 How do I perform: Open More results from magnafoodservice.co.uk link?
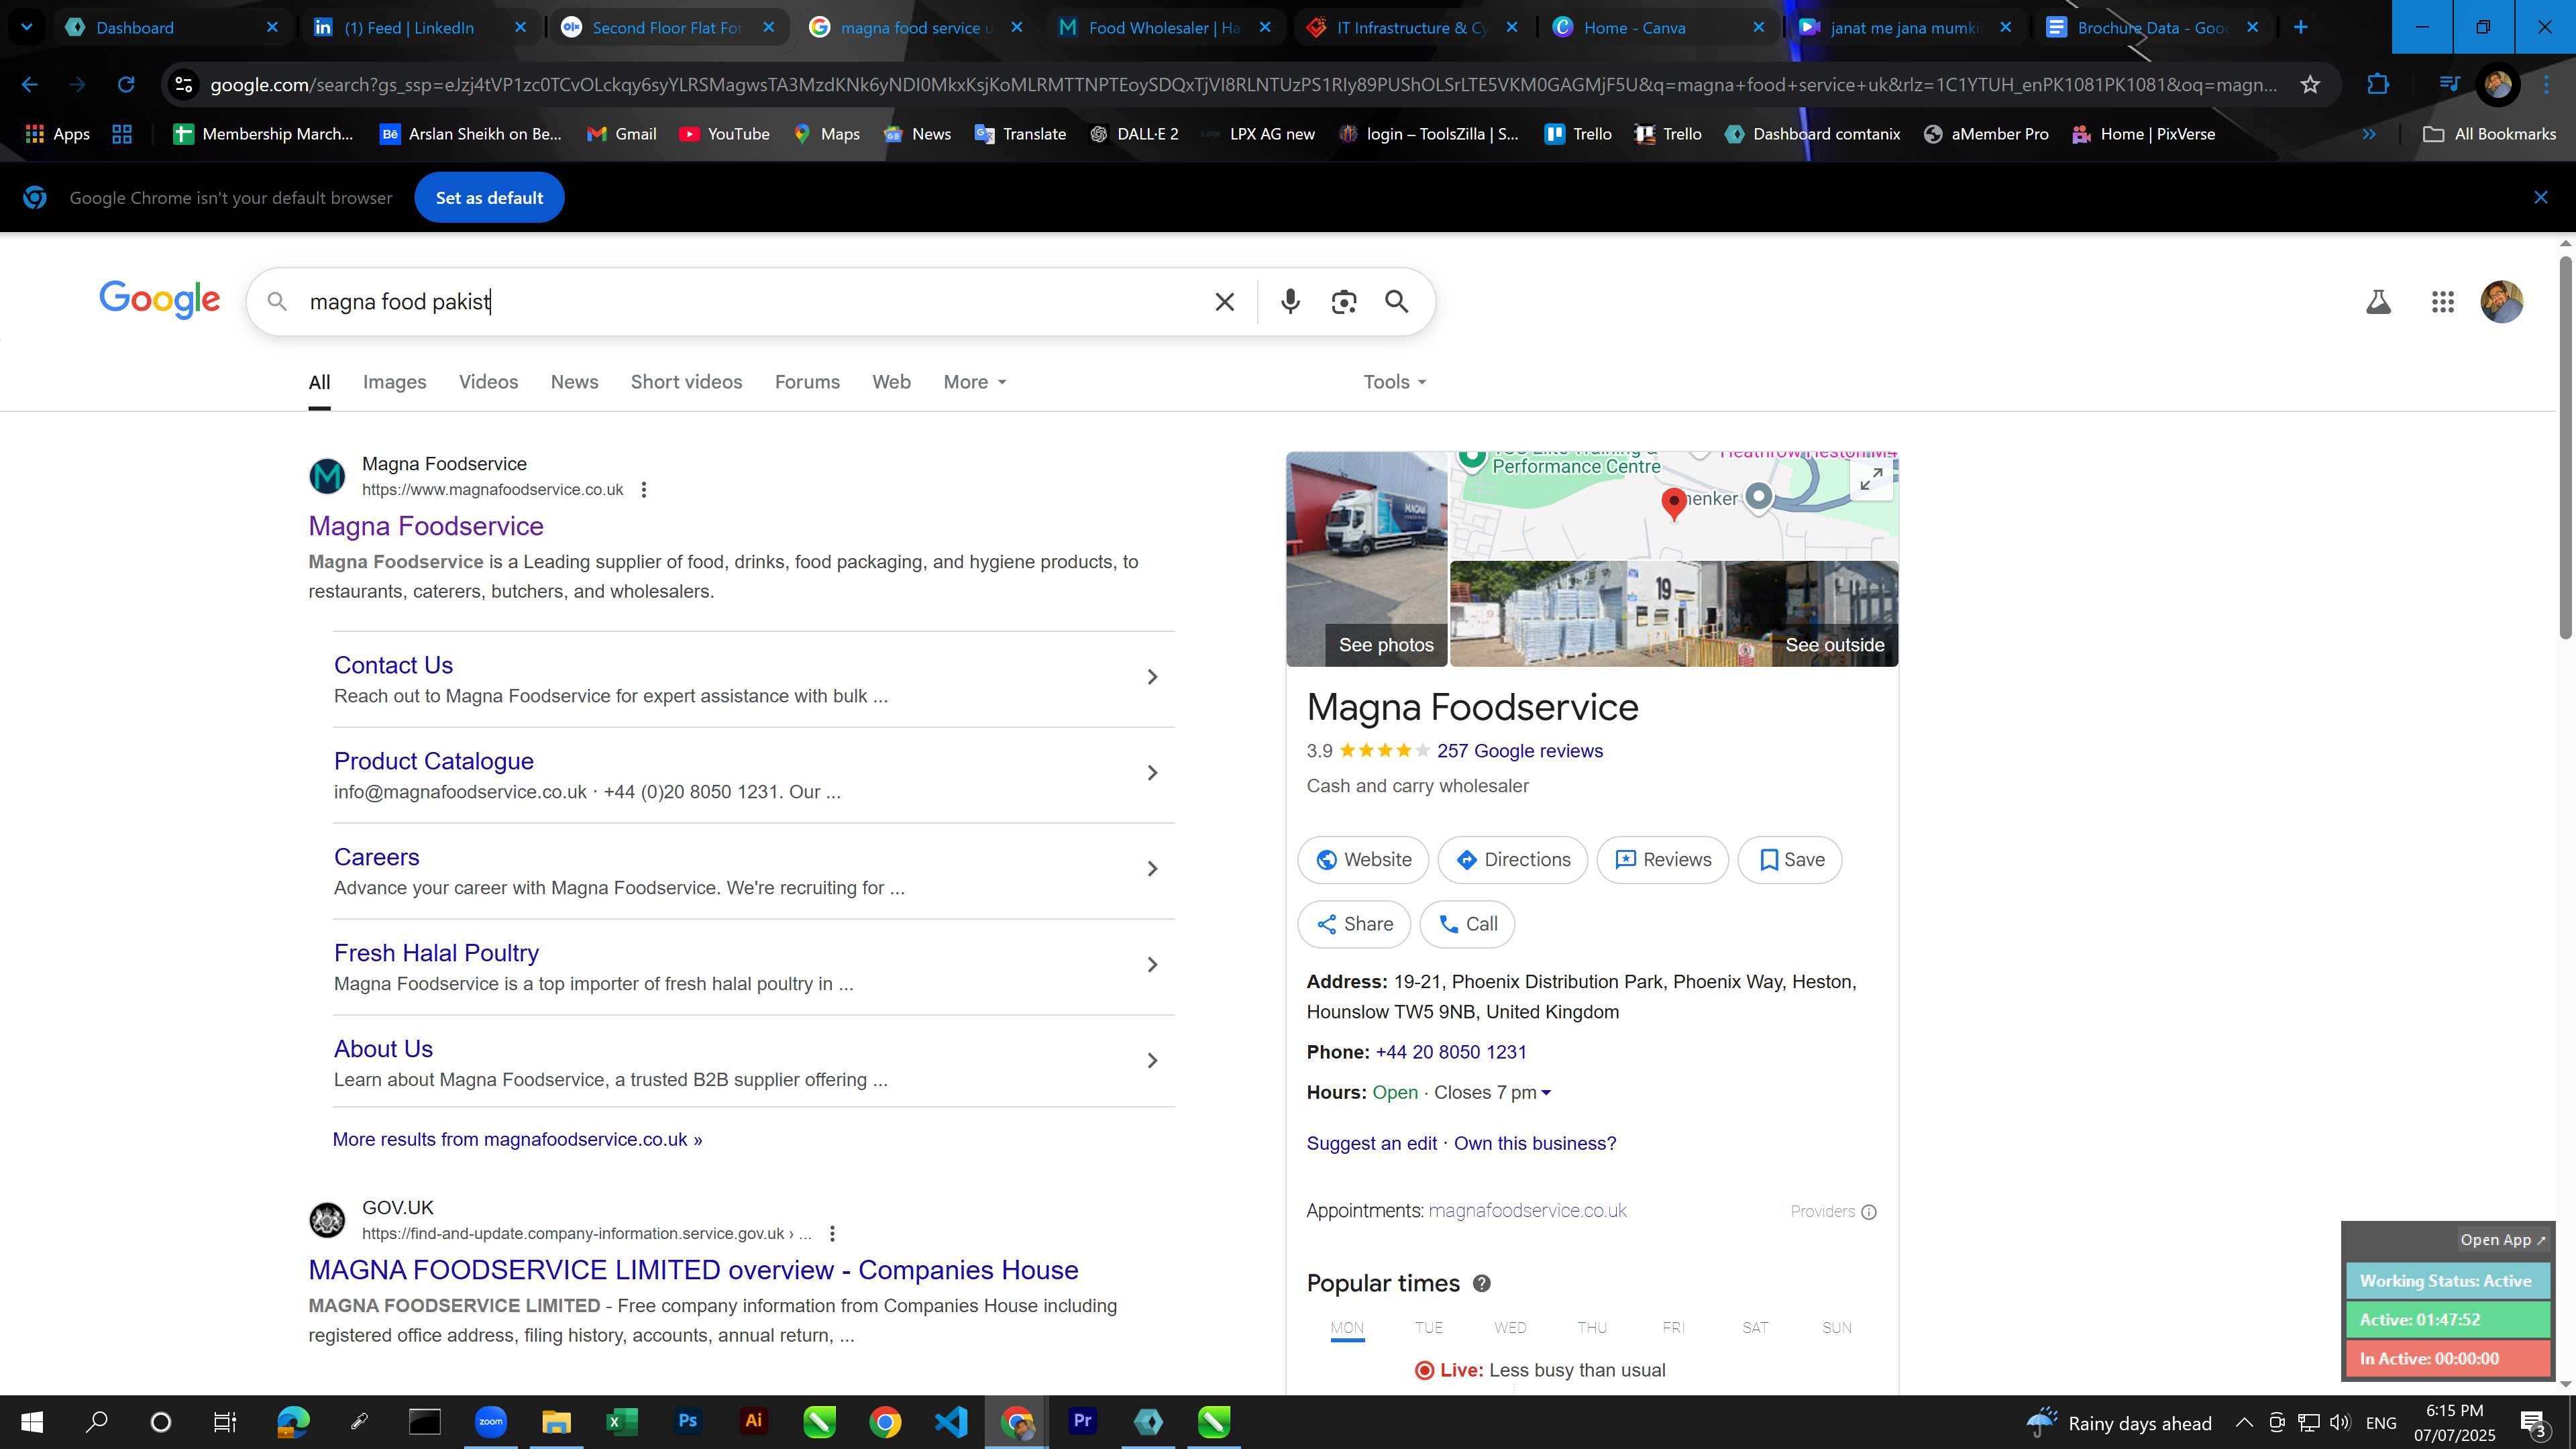tap(517, 1140)
